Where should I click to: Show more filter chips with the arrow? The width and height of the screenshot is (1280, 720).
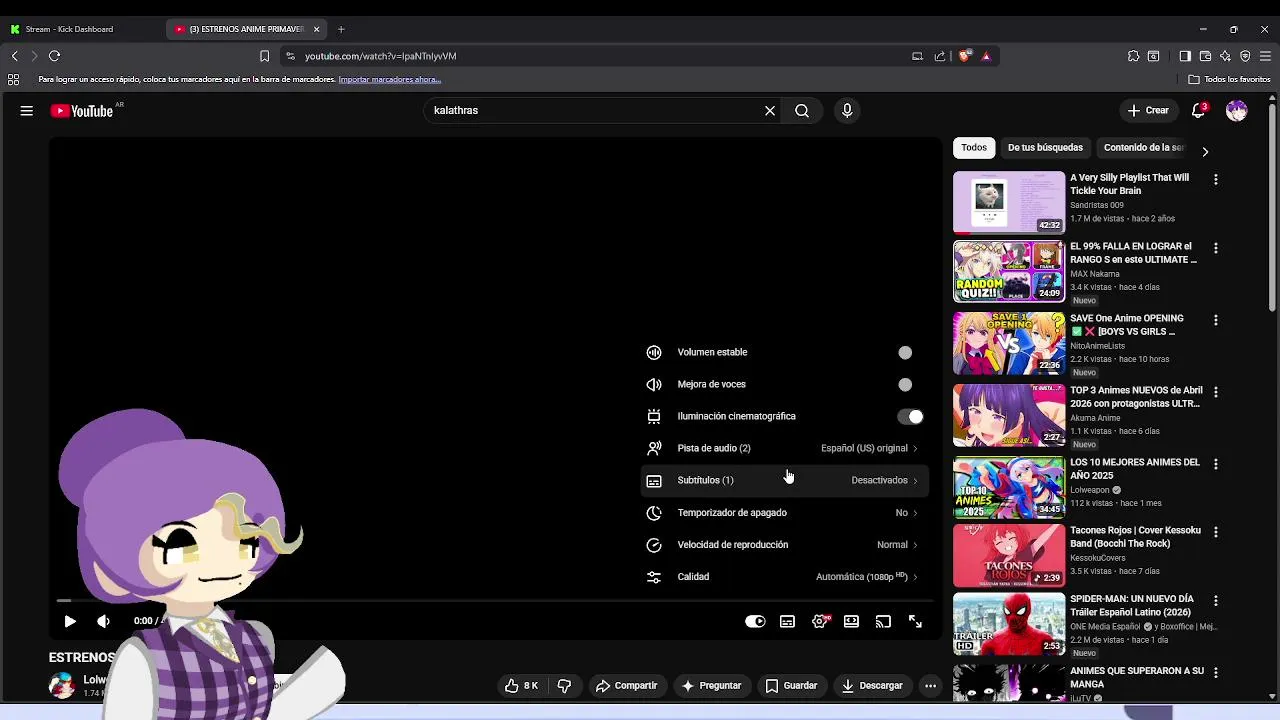coord(1205,151)
